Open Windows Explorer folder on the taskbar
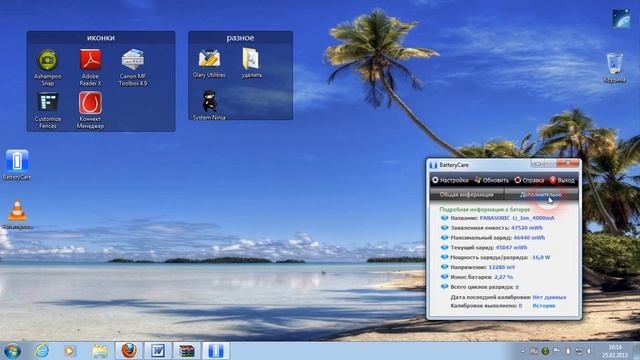This screenshot has height=360, width=640. pos(100,351)
